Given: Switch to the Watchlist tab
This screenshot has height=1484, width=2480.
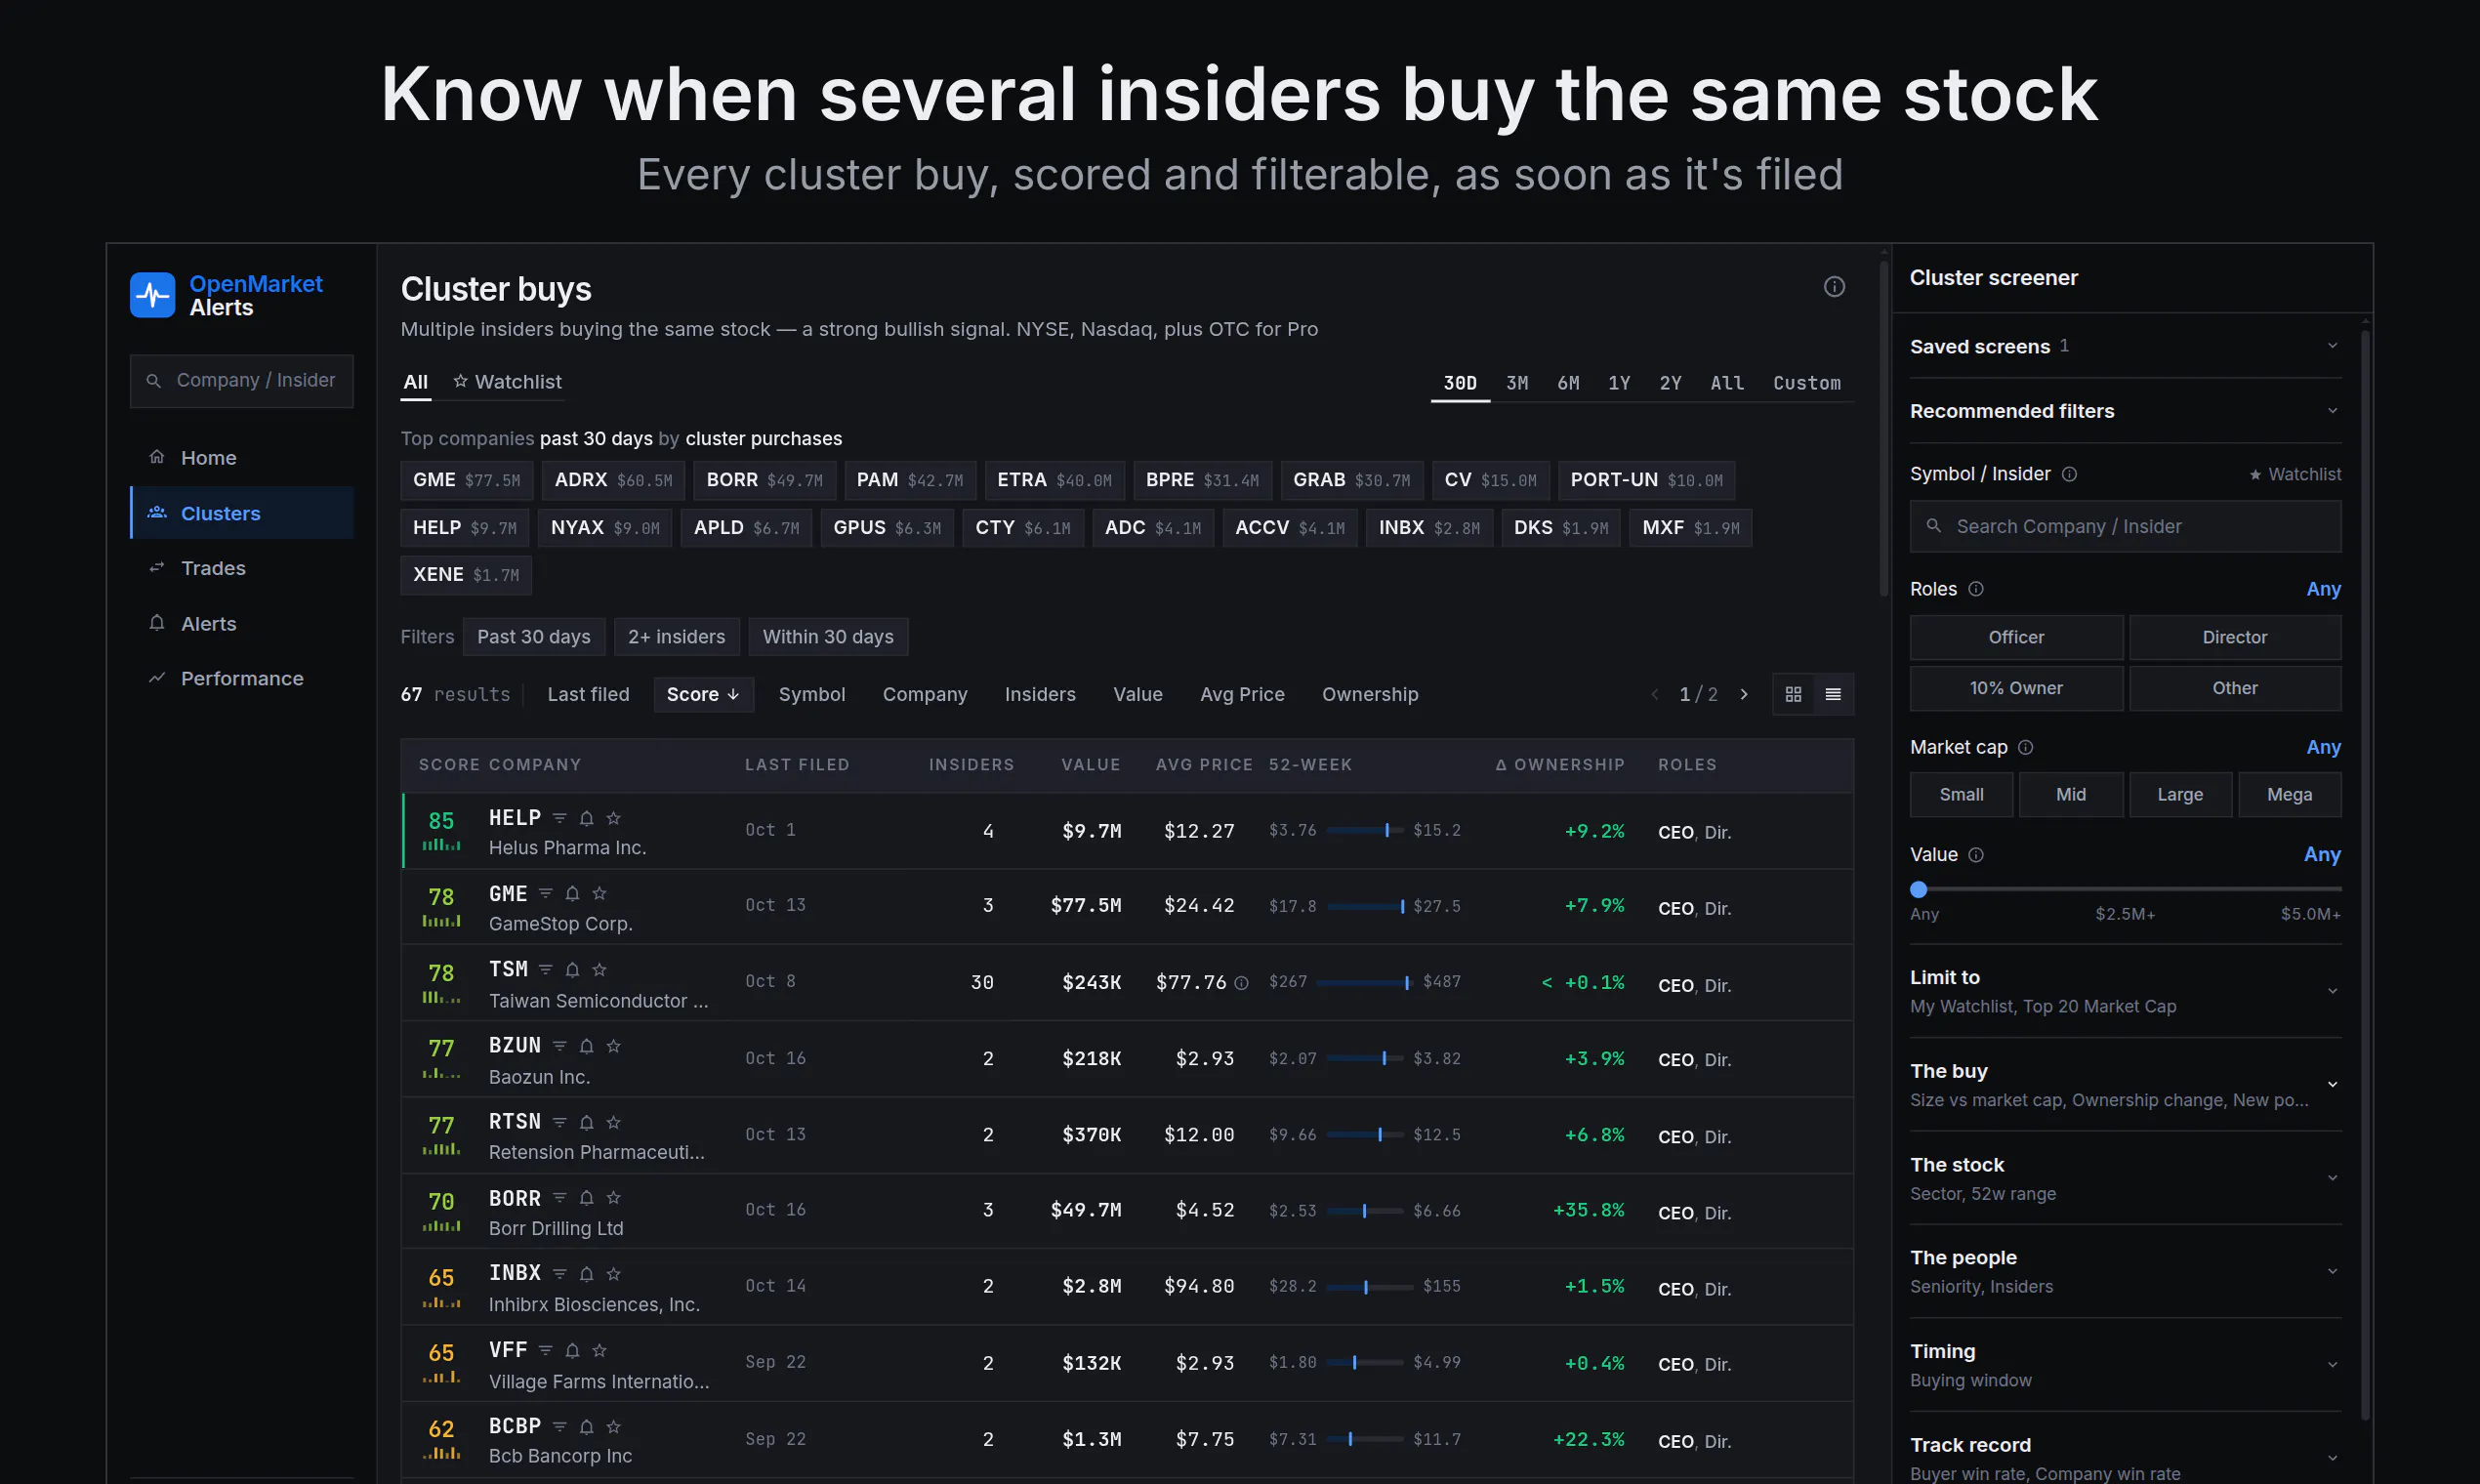Looking at the screenshot, I should pos(507,382).
